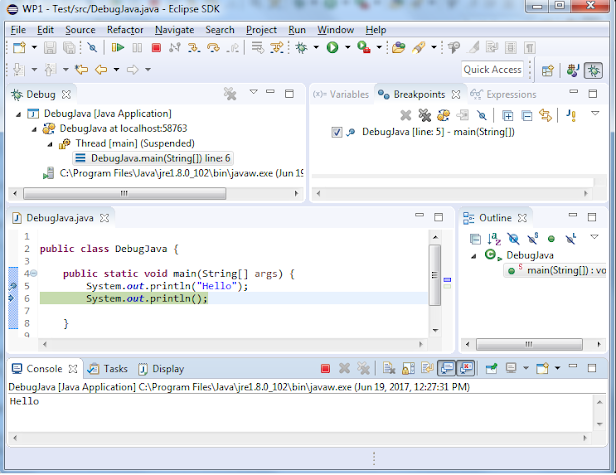Viewport: 616px width, 475px height.
Task: Switch to the Java perspective icon
Action: tap(572, 71)
